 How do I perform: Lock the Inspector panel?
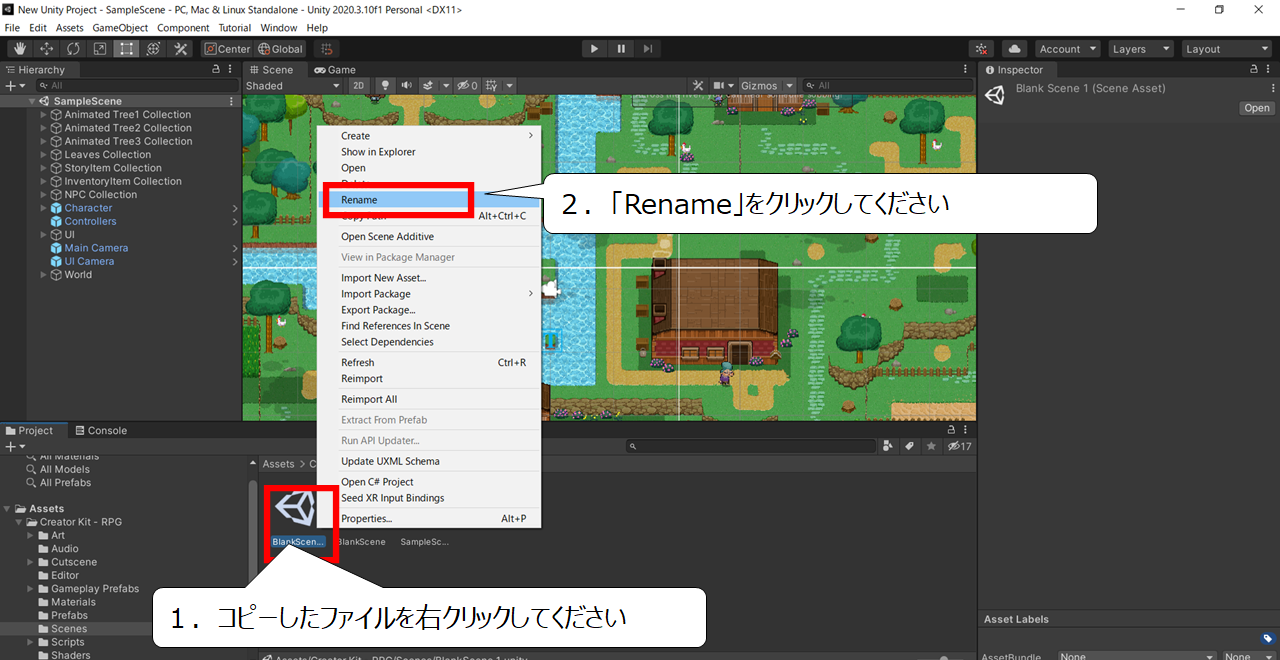point(1254,70)
